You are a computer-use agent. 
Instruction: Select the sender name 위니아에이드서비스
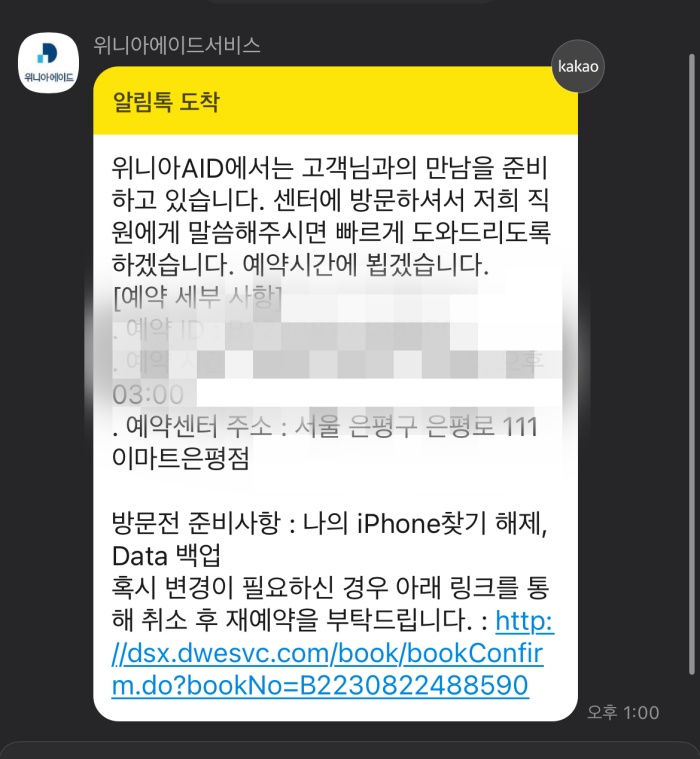177,46
